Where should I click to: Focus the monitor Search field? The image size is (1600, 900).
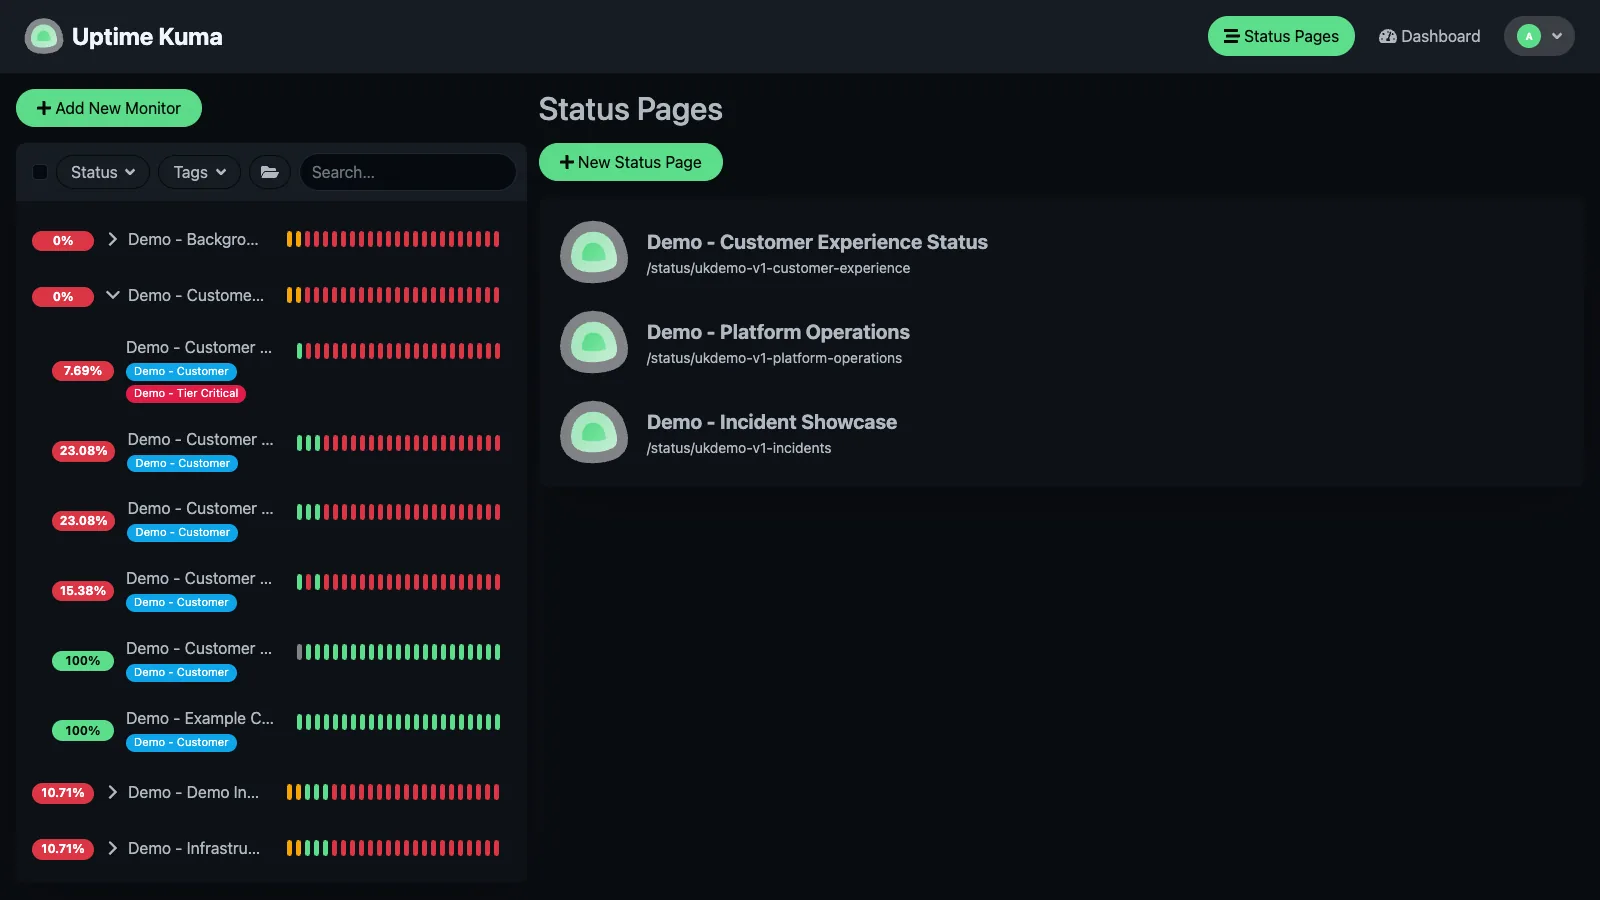tap(408, 172)
